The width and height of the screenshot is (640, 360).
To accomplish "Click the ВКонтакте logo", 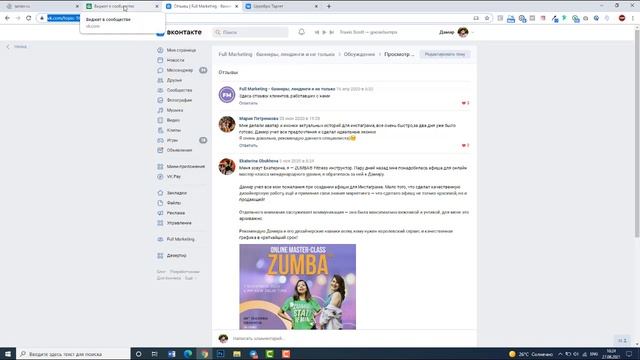I will coord(179,32).
